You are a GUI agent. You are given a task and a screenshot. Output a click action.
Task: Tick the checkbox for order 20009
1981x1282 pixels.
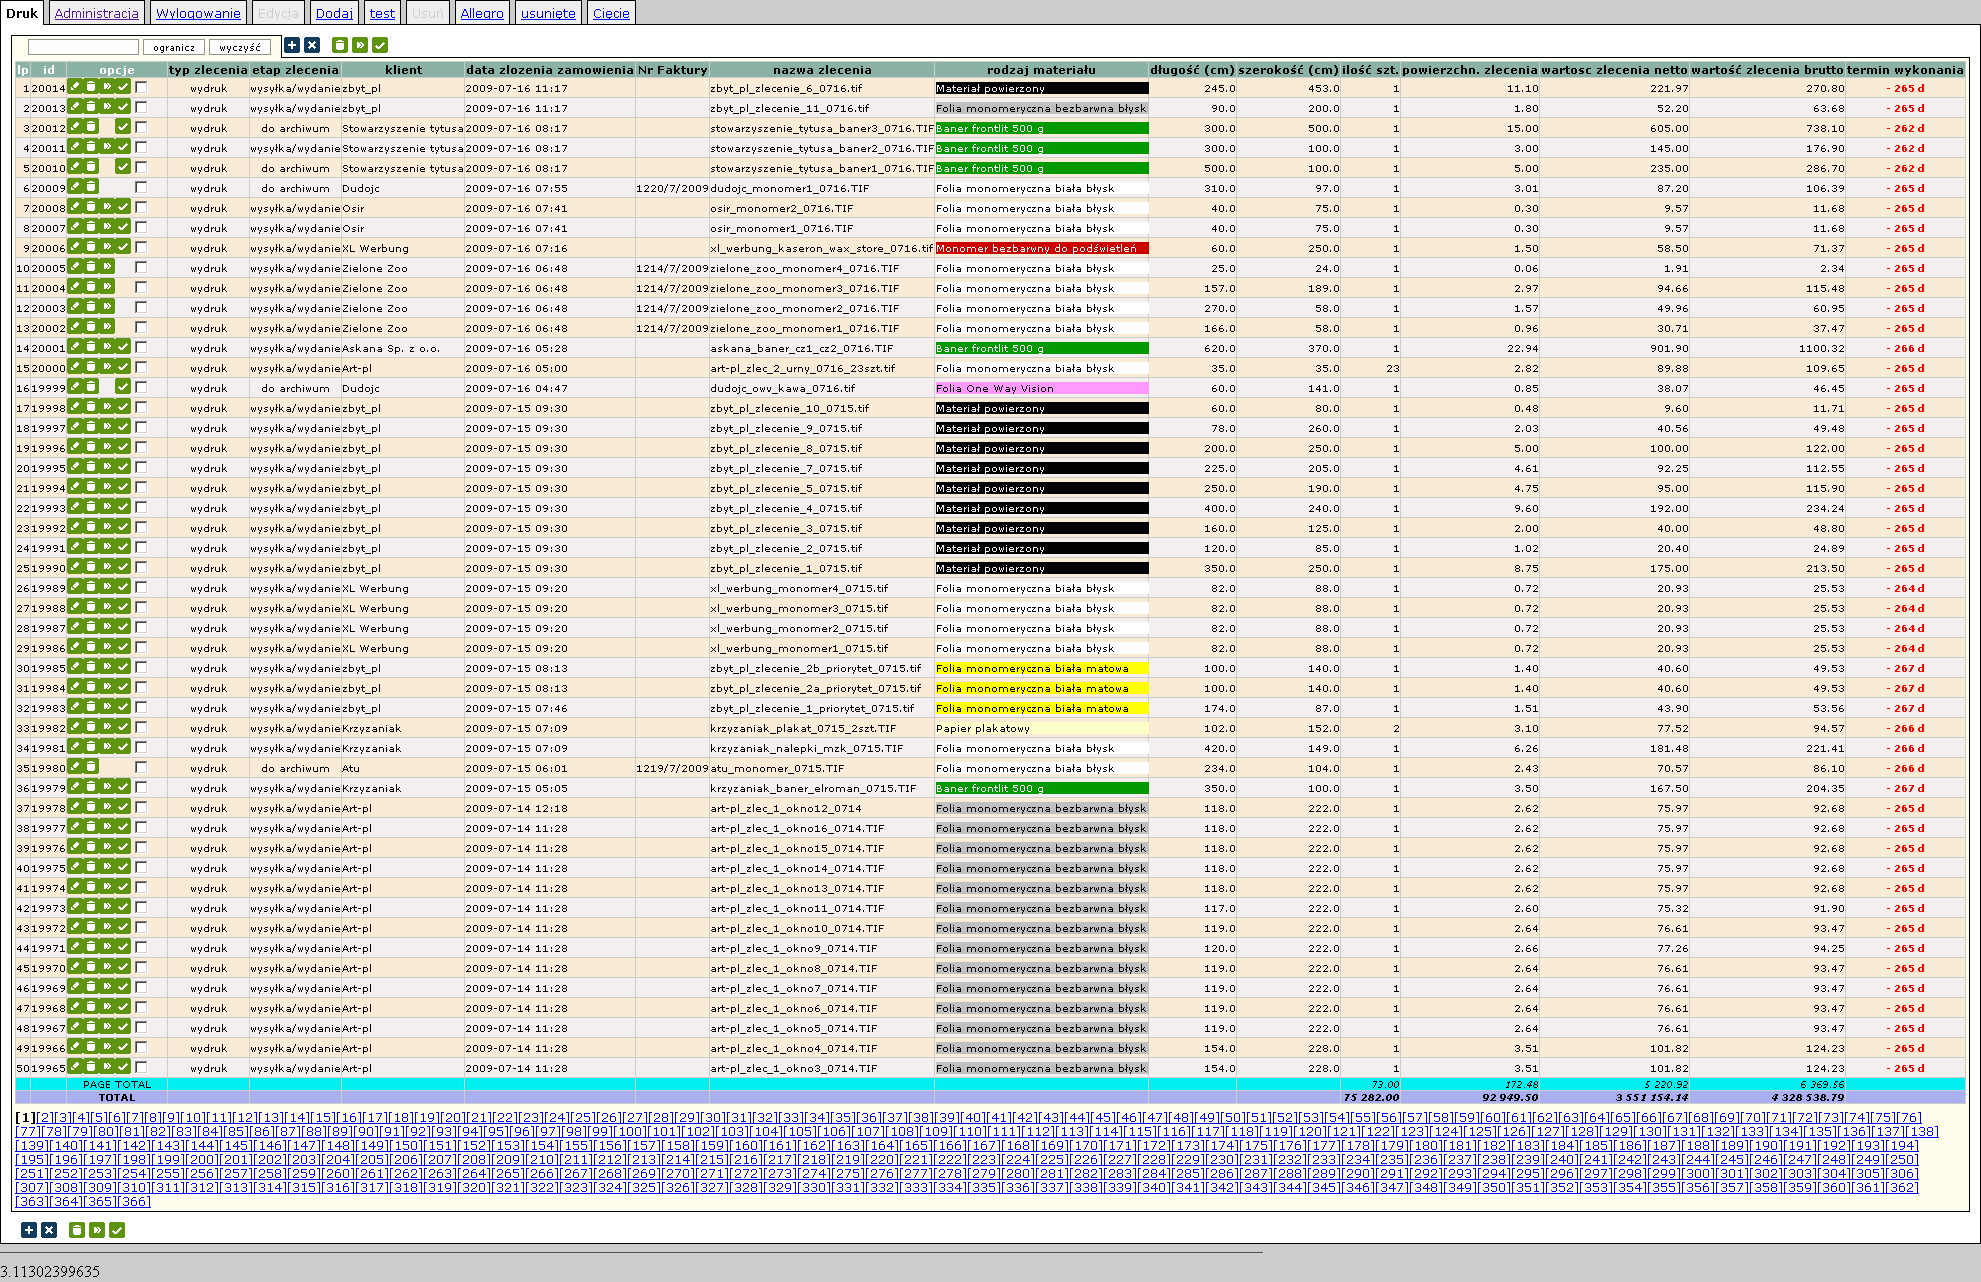click(x=141, y=187)
